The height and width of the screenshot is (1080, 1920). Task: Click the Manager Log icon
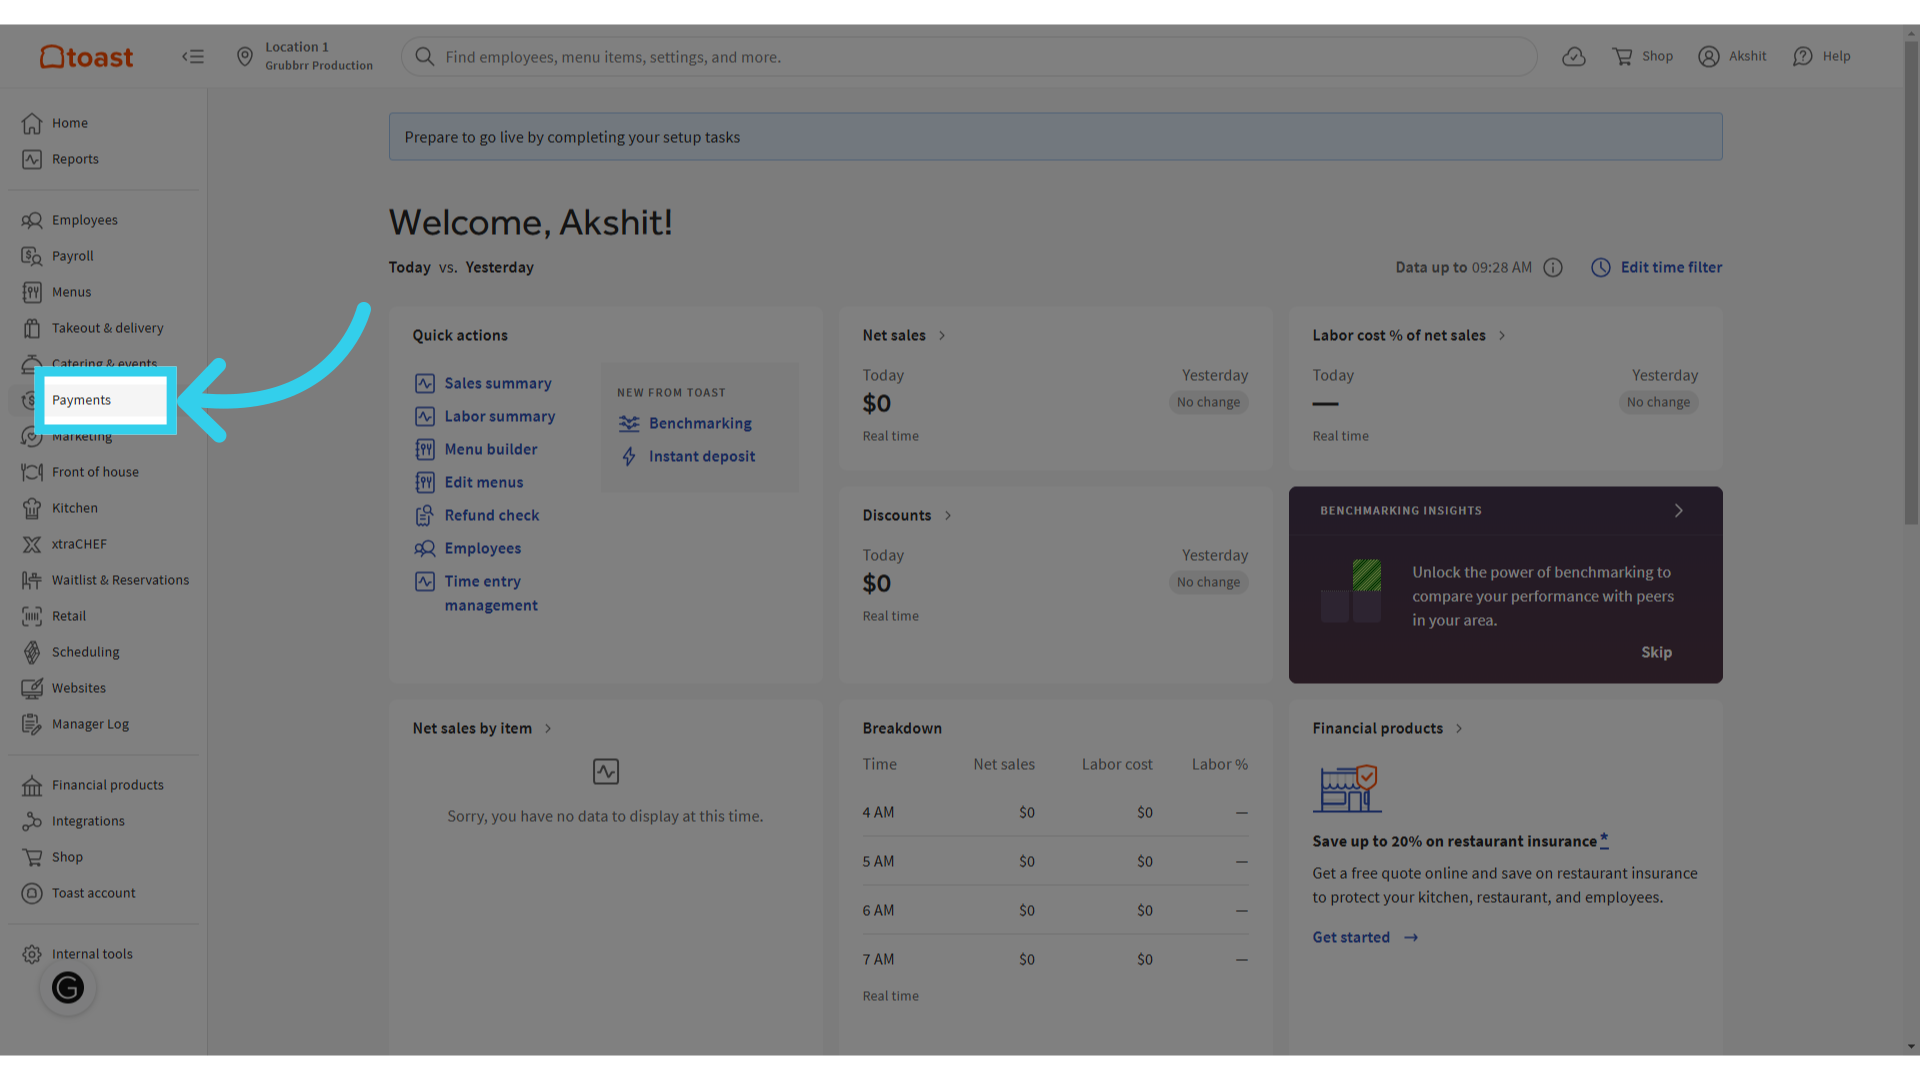32,724
